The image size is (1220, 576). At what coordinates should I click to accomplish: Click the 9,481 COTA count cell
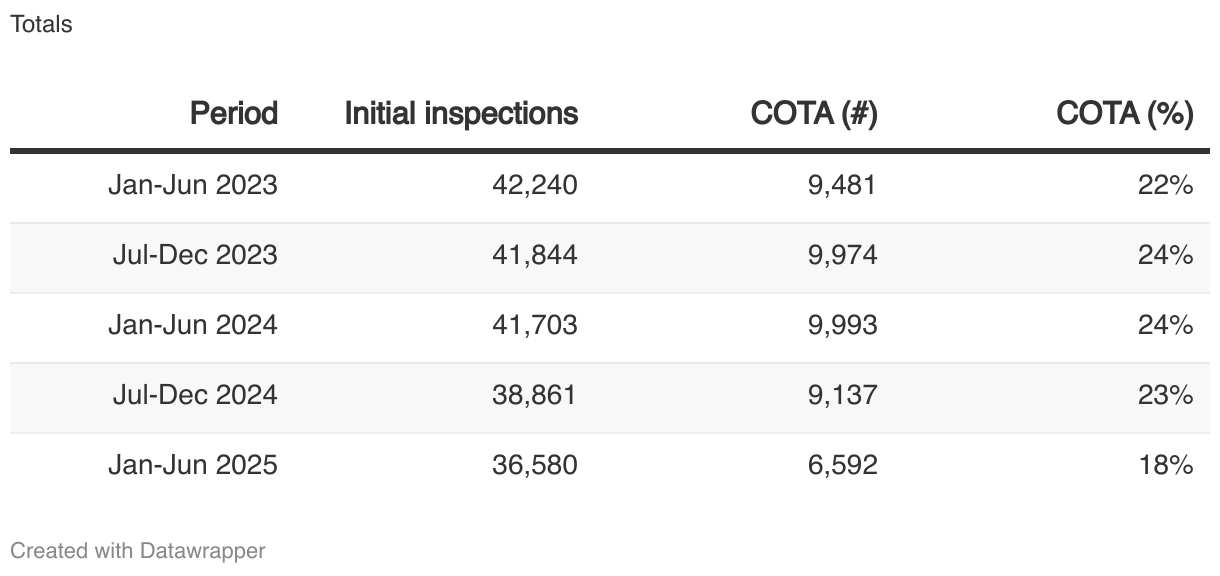pos(842,186)
